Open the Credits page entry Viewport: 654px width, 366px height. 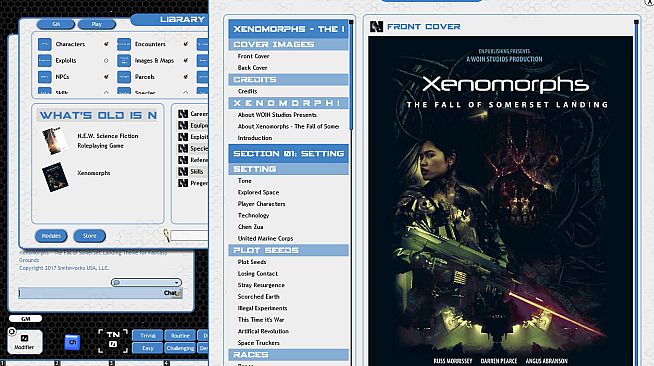coord(247,91)
